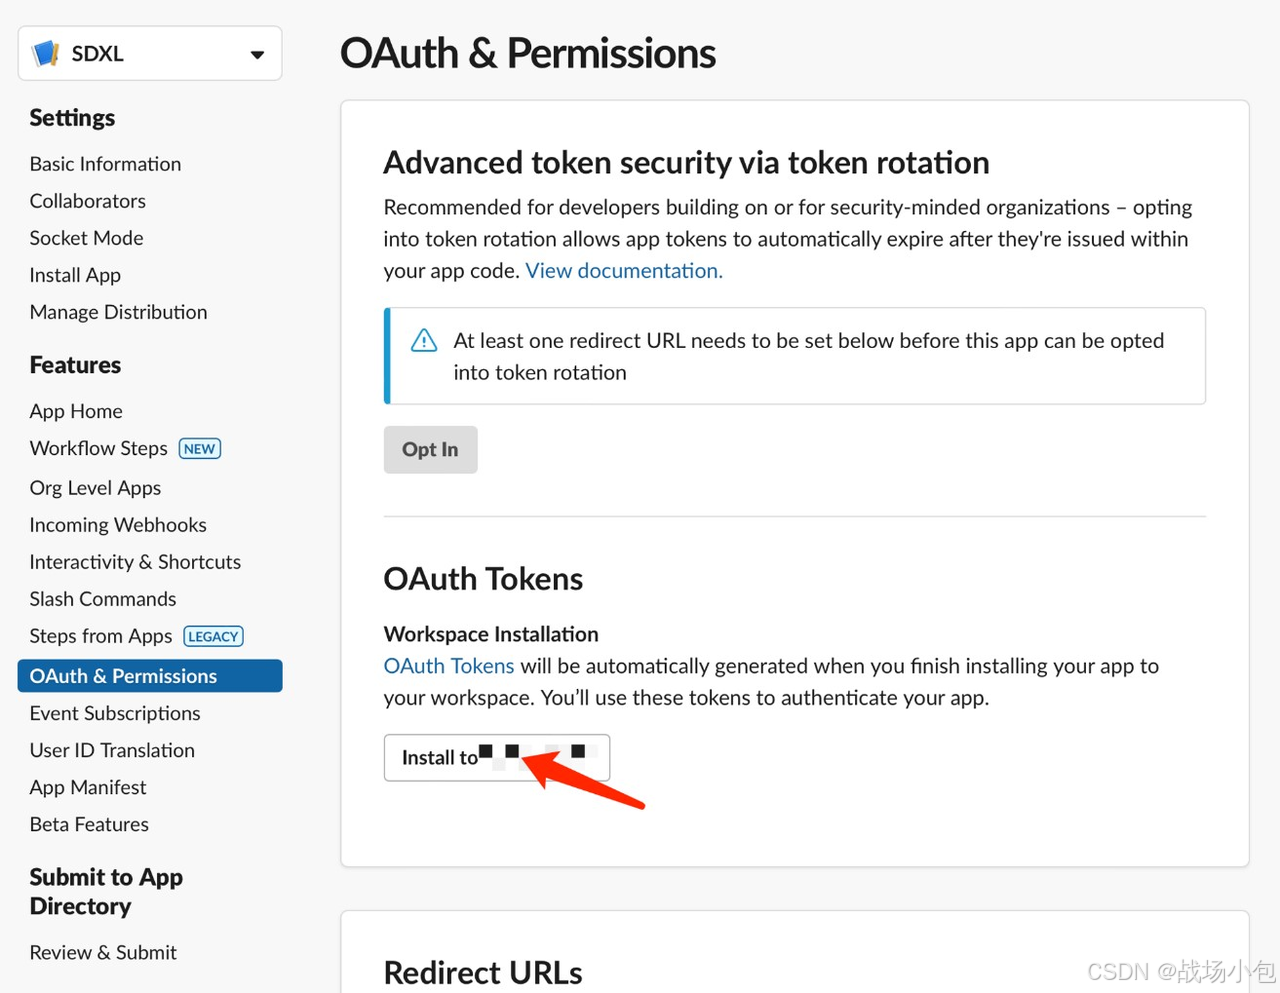The height and width of the screenshot is (993, 1280).
Task: Click the Opt In button
Action: coord(430,450)
